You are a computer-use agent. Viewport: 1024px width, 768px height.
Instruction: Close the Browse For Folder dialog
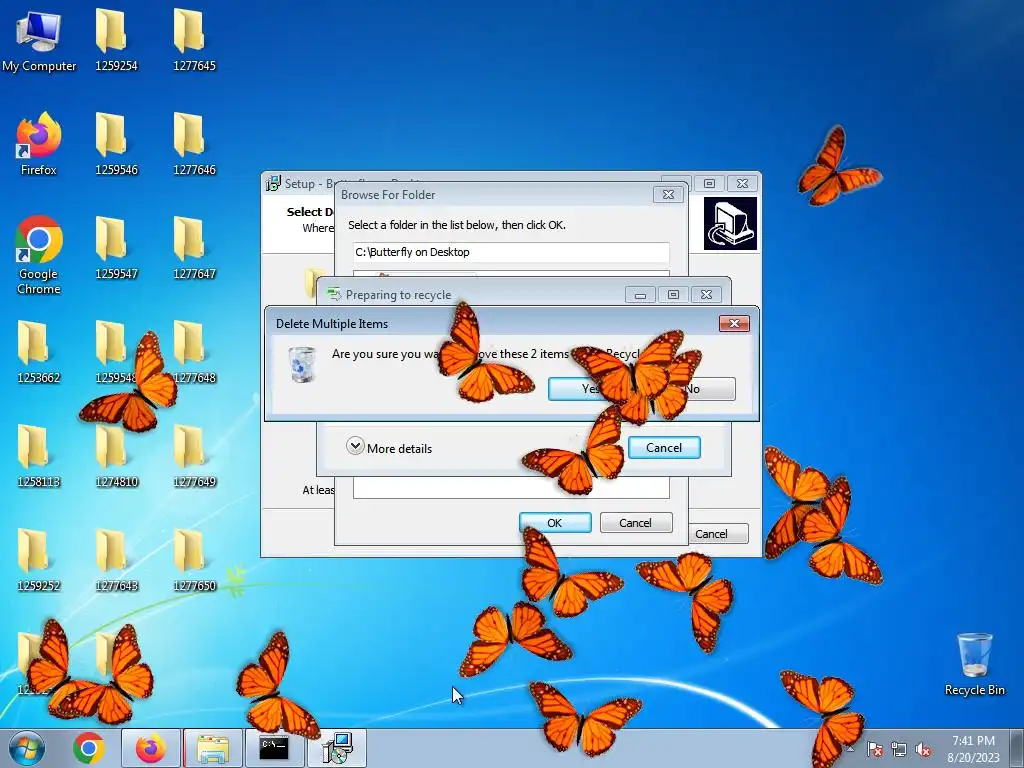pyautogui.click(x=668, y=195)
